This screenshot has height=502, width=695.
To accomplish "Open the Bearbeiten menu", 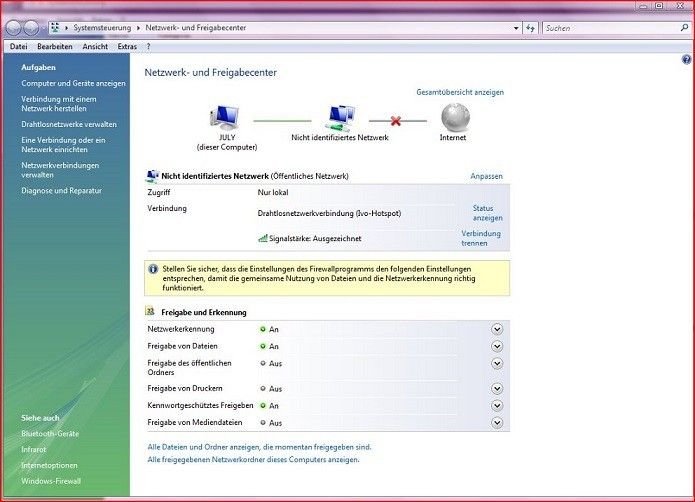I will coord(55,47).
